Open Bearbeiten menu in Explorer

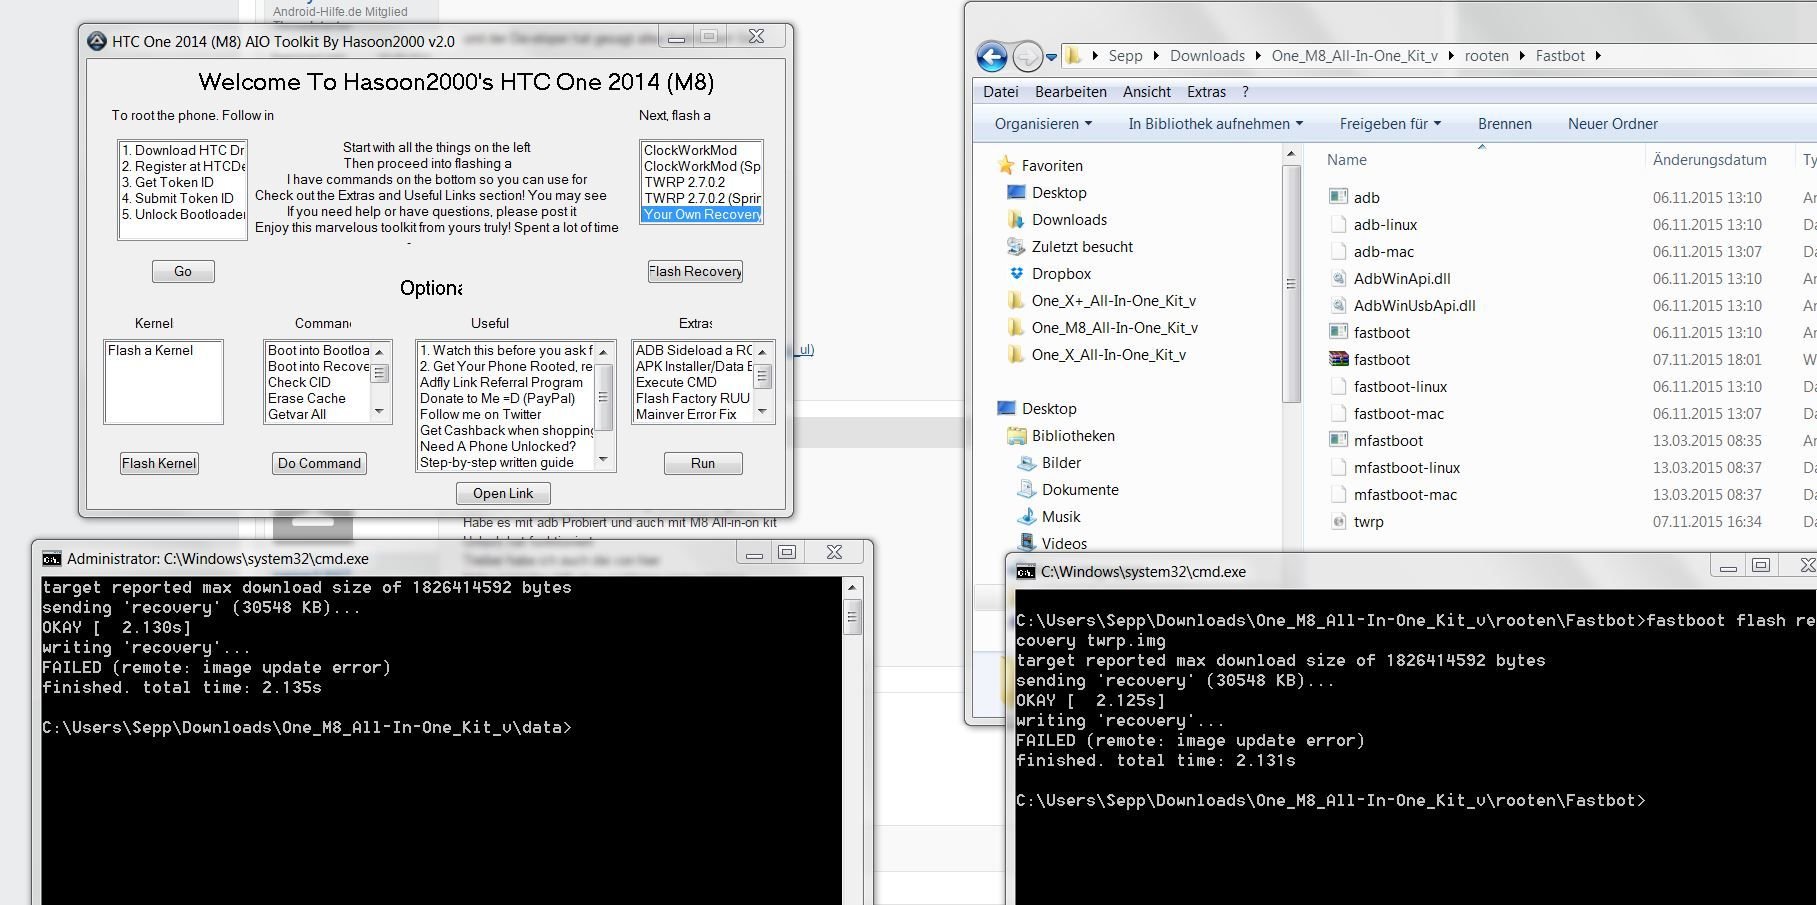[1070, 91]
